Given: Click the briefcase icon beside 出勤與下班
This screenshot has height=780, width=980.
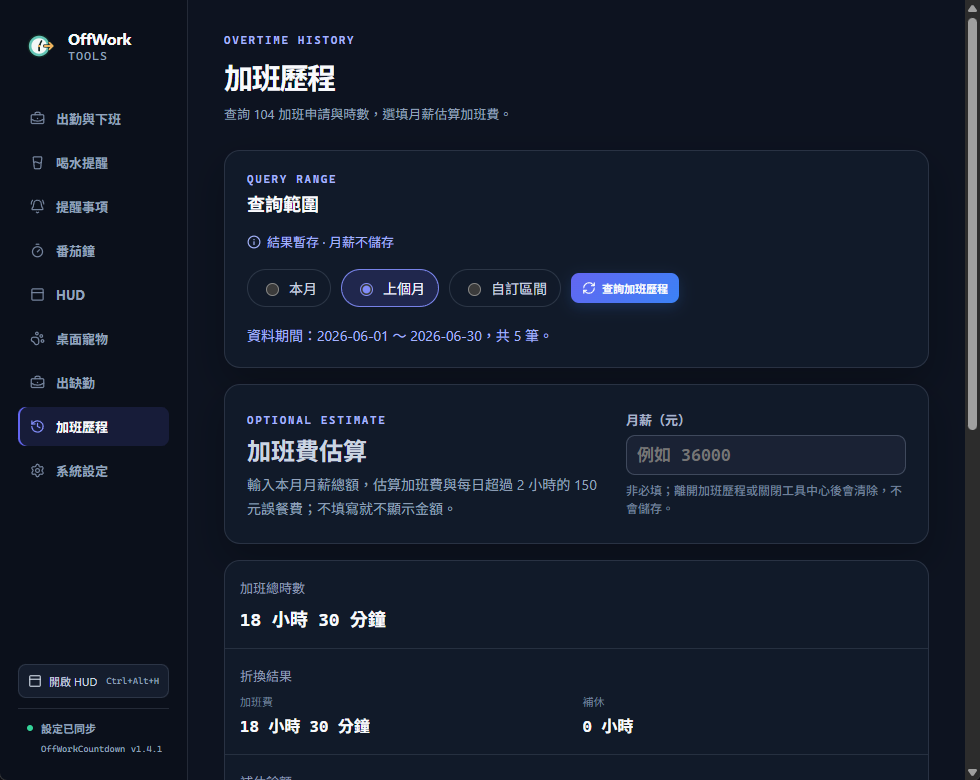Looking at the screenshot, I should pyautogui.click(x=38, y=118).
